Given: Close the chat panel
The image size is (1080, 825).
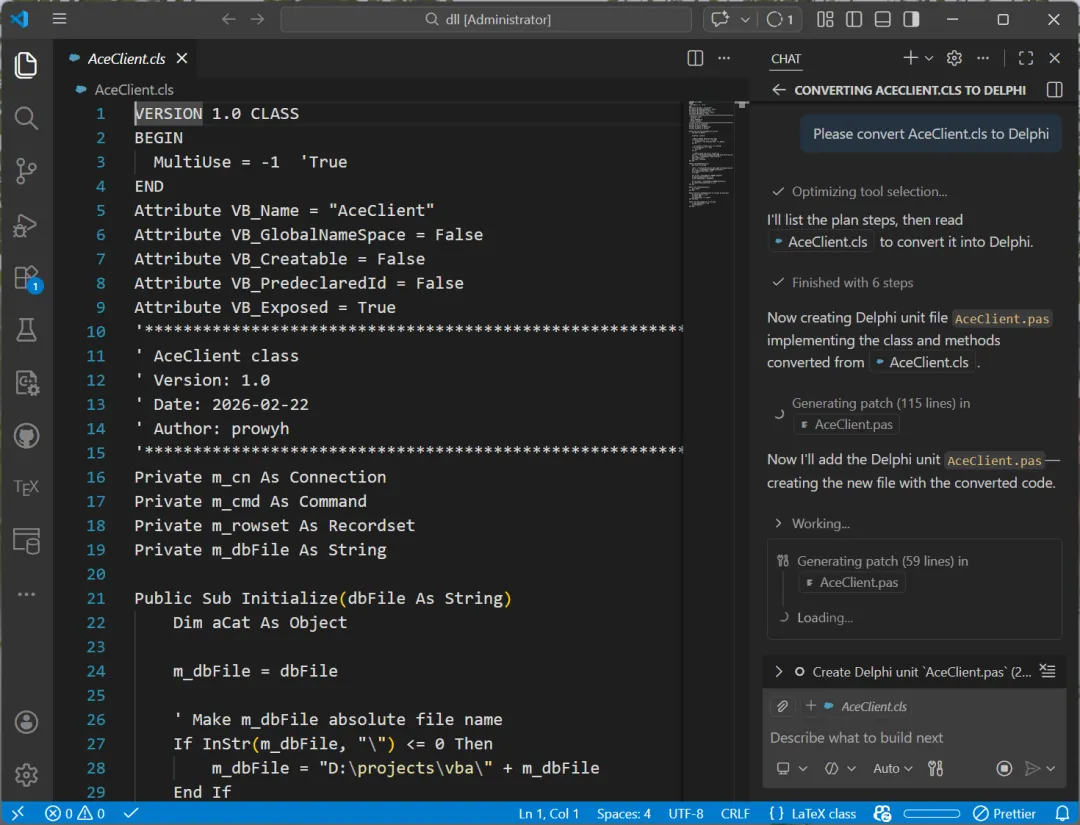Looking at the screenshot, I should (x=1055, y=58).
